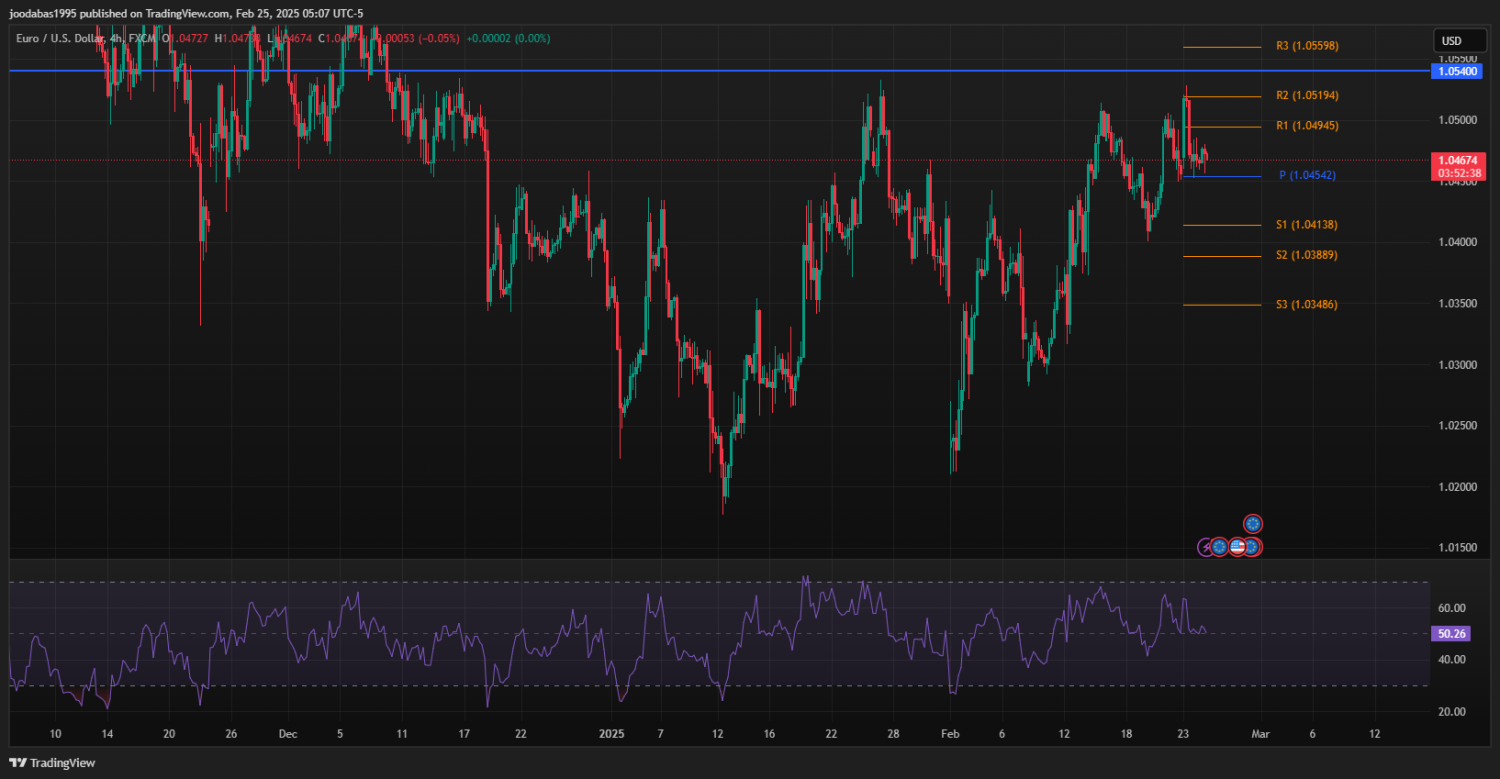Click the Dec label on the time axis
Image resolution: width=1500 pixels, height=779 pixels.
pos(288,733)
